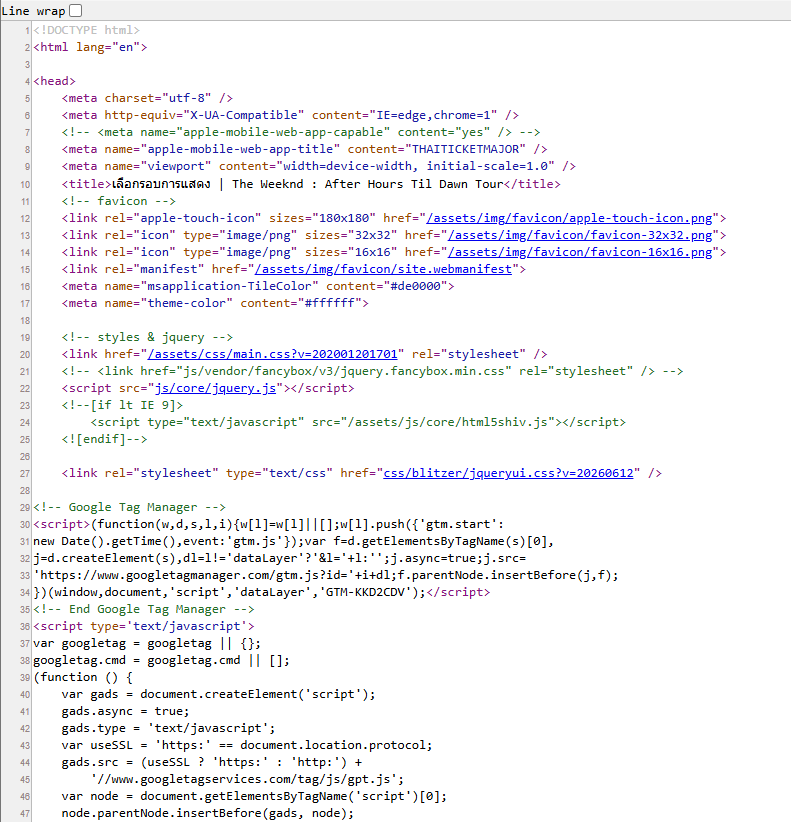Click the '<!--[if lt IE 9]>' conditional comment
The height and width of the screenshot is (822, 791).
pyautogui.click(x=122, y=405)
